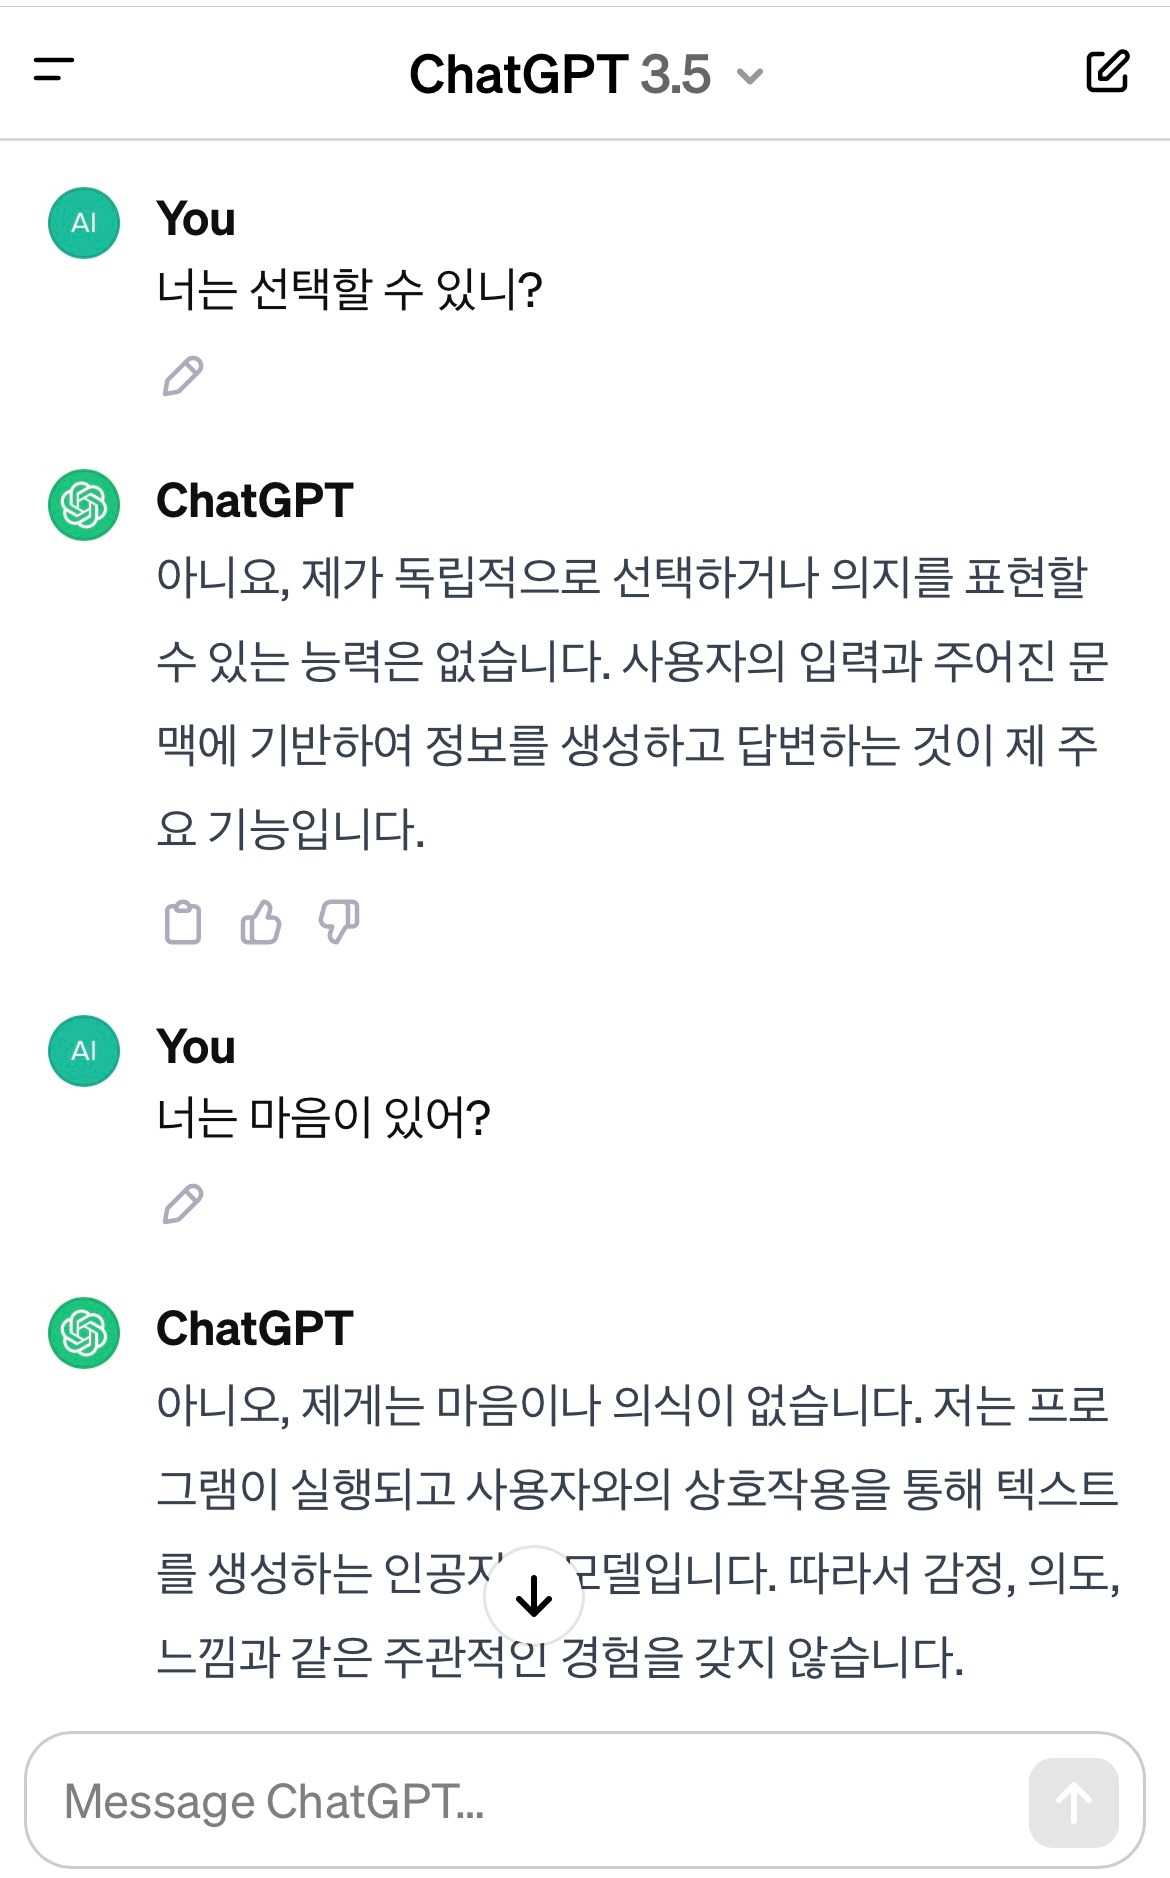The width and height of the screenshot is (1170, 1878).
Task: Select the reply text starting '아니요, 제가 독립적으로'
Action: (x=633, y=703)
